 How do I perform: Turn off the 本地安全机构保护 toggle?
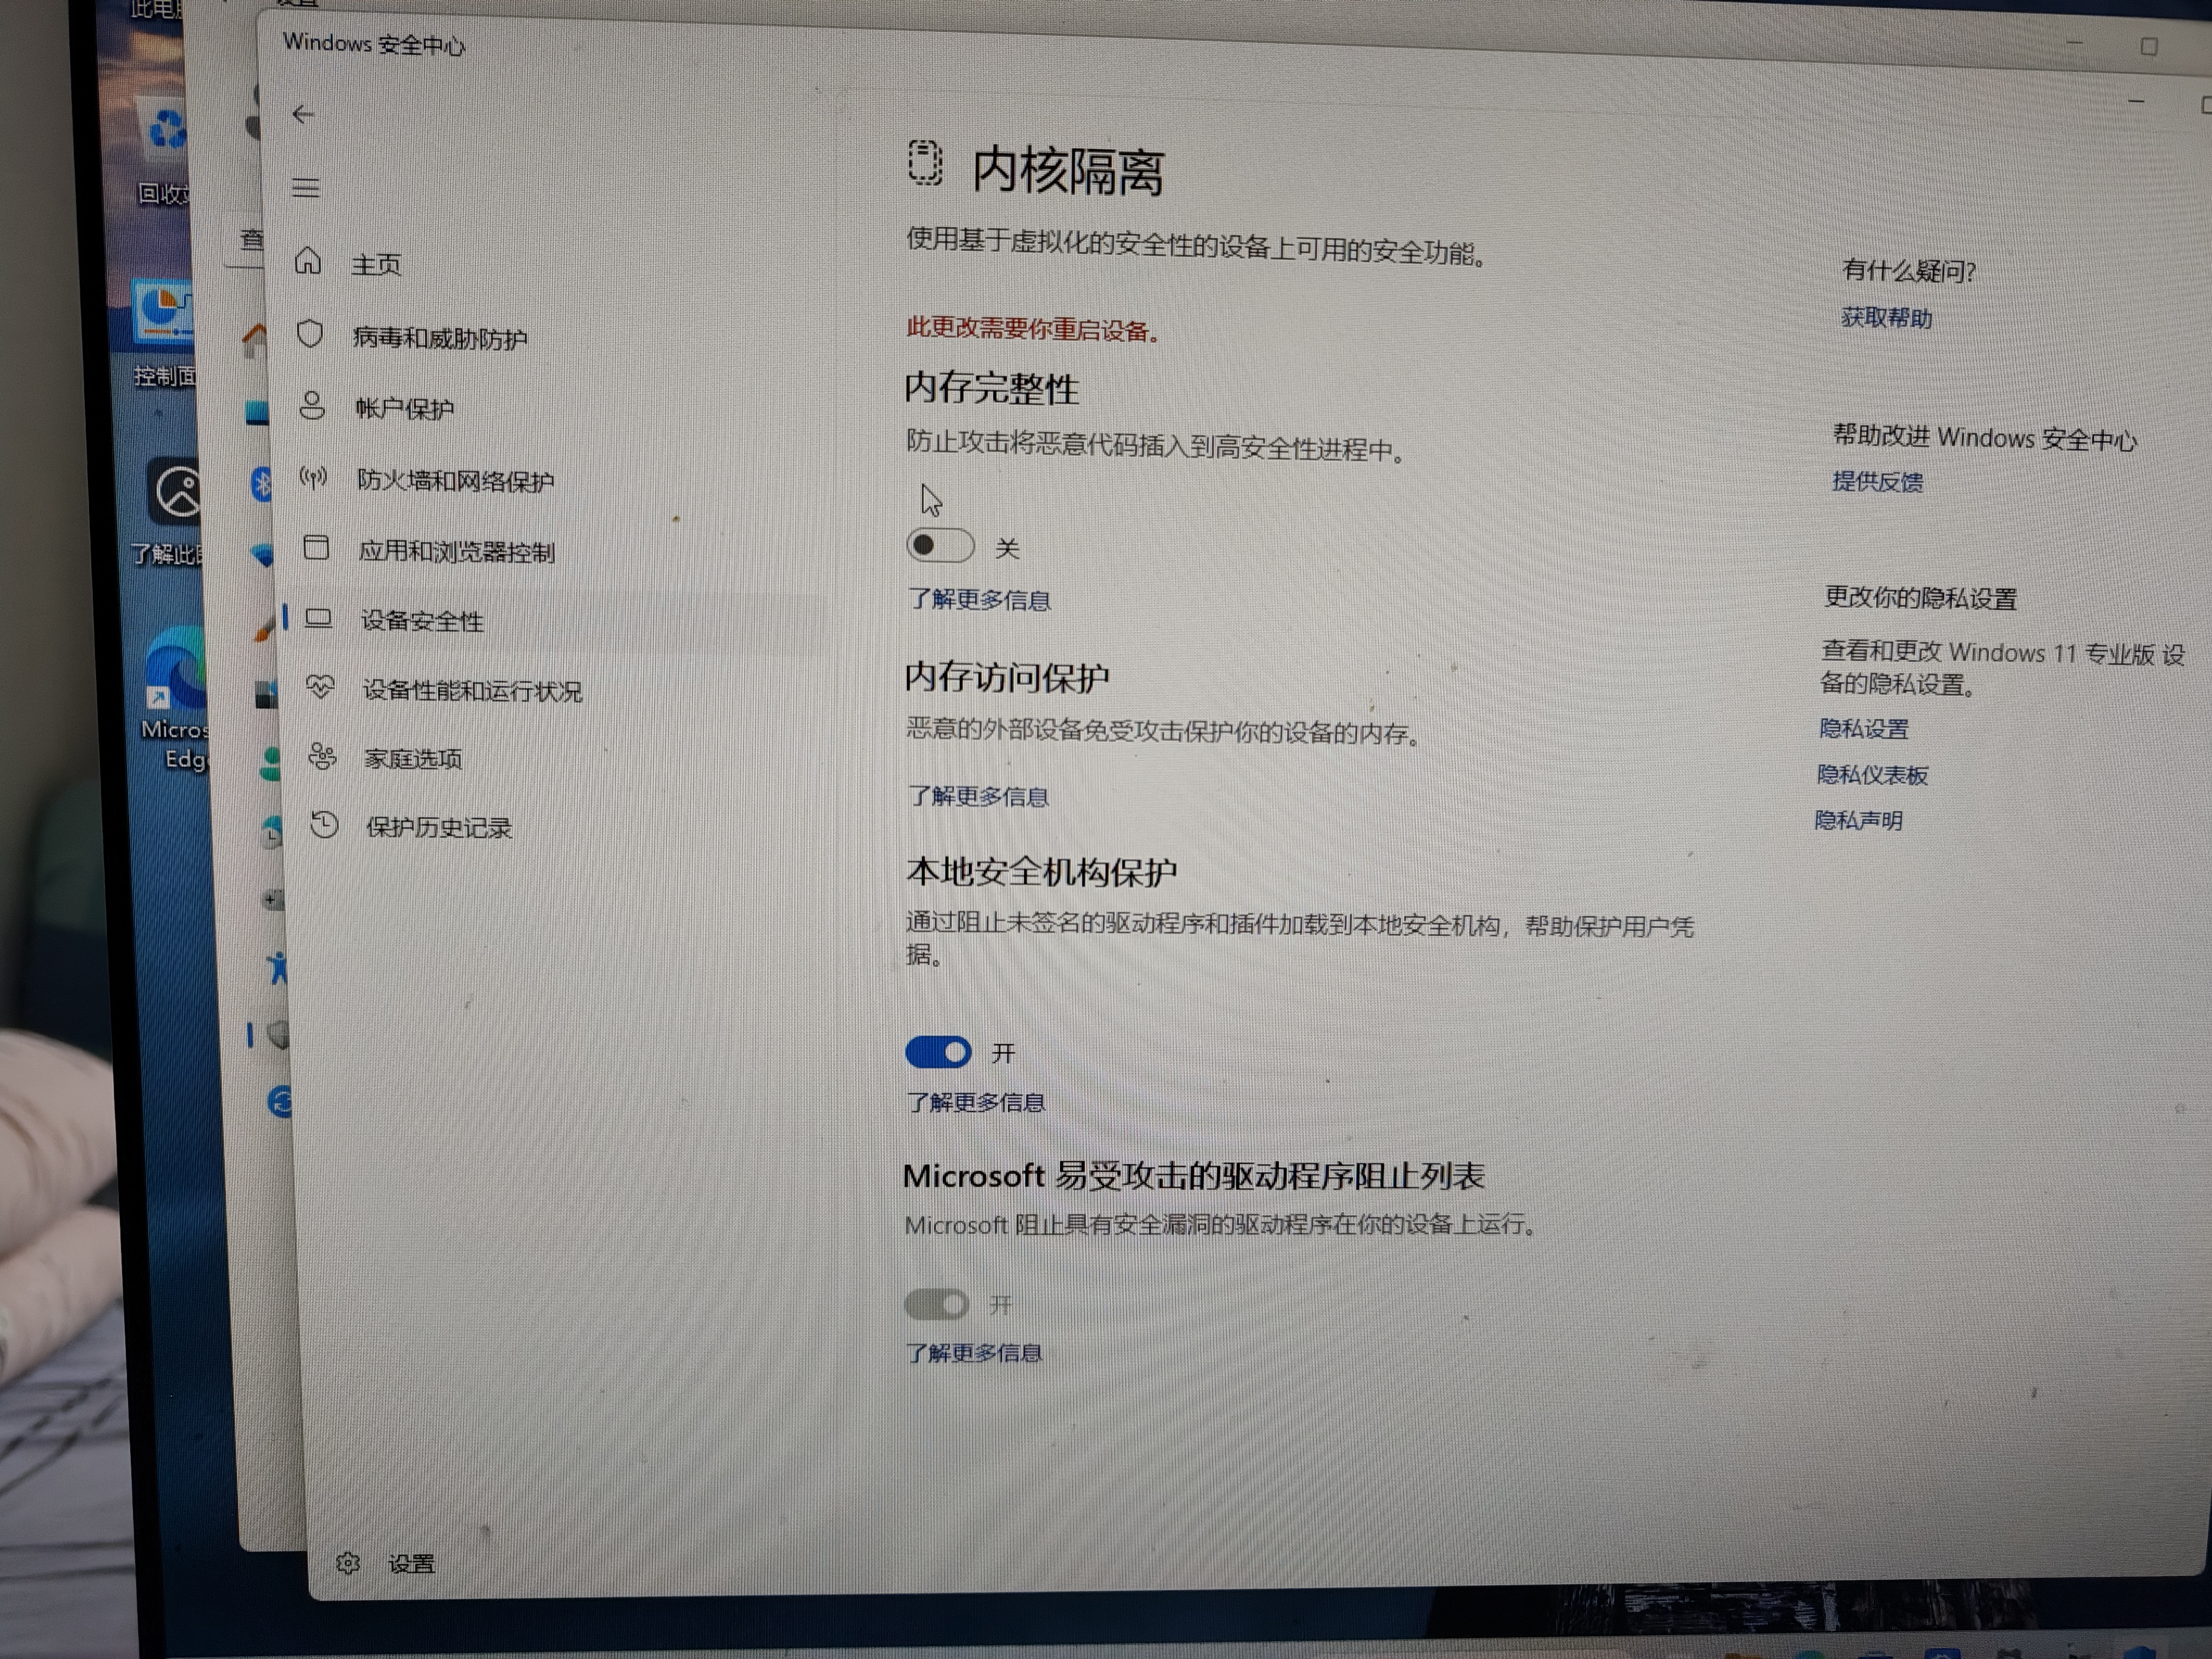[937, 1052]
